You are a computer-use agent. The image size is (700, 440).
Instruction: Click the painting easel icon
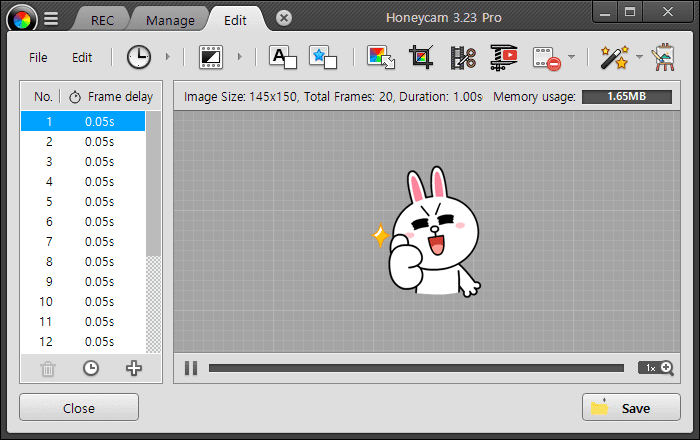tap(661, 58)
